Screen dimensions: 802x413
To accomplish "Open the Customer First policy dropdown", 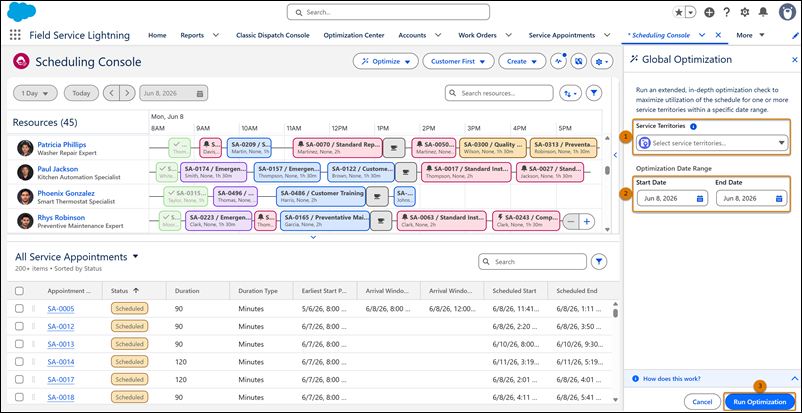I will tap(458, 61).
